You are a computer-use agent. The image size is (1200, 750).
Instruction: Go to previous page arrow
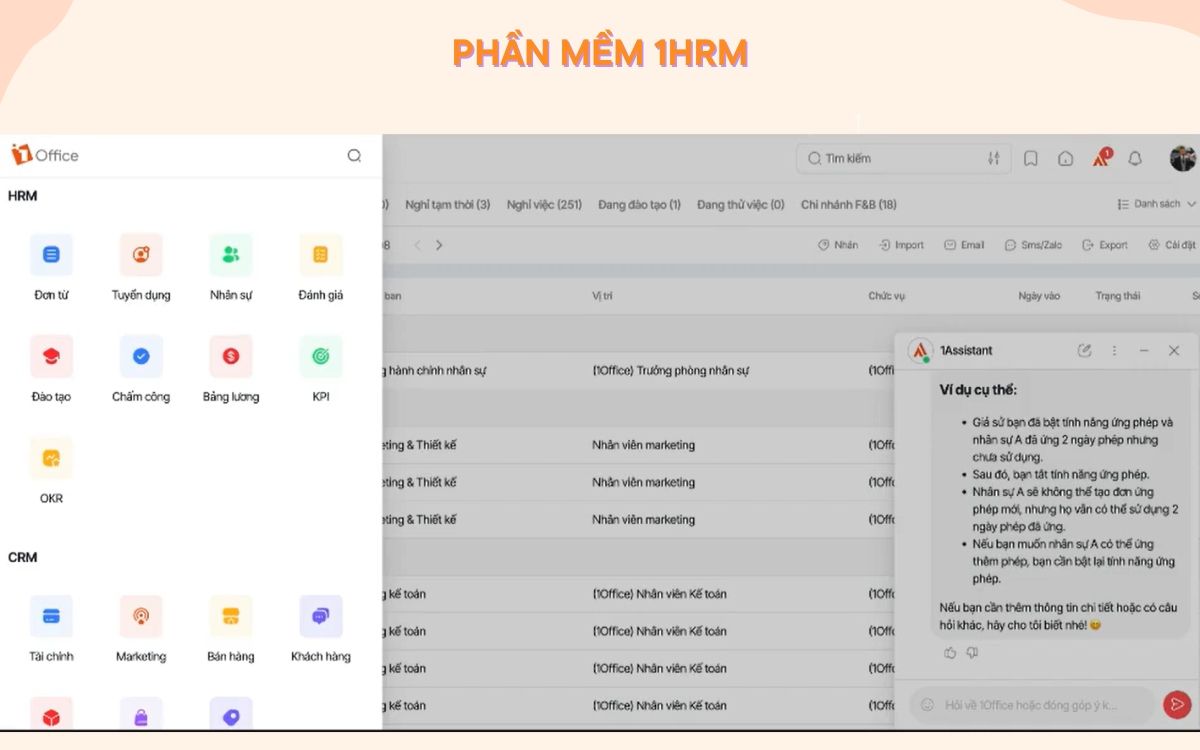pyautogui.click(x=418, y=245)
